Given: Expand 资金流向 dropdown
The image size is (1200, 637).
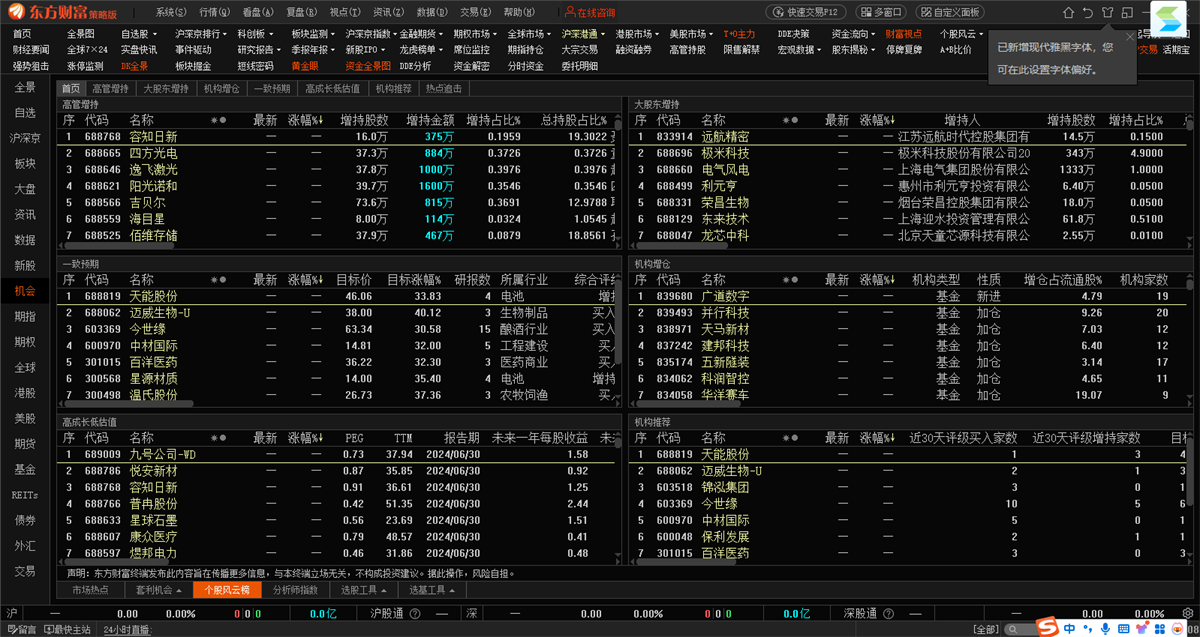Looking at the screenshot, I should click(853, 34).
